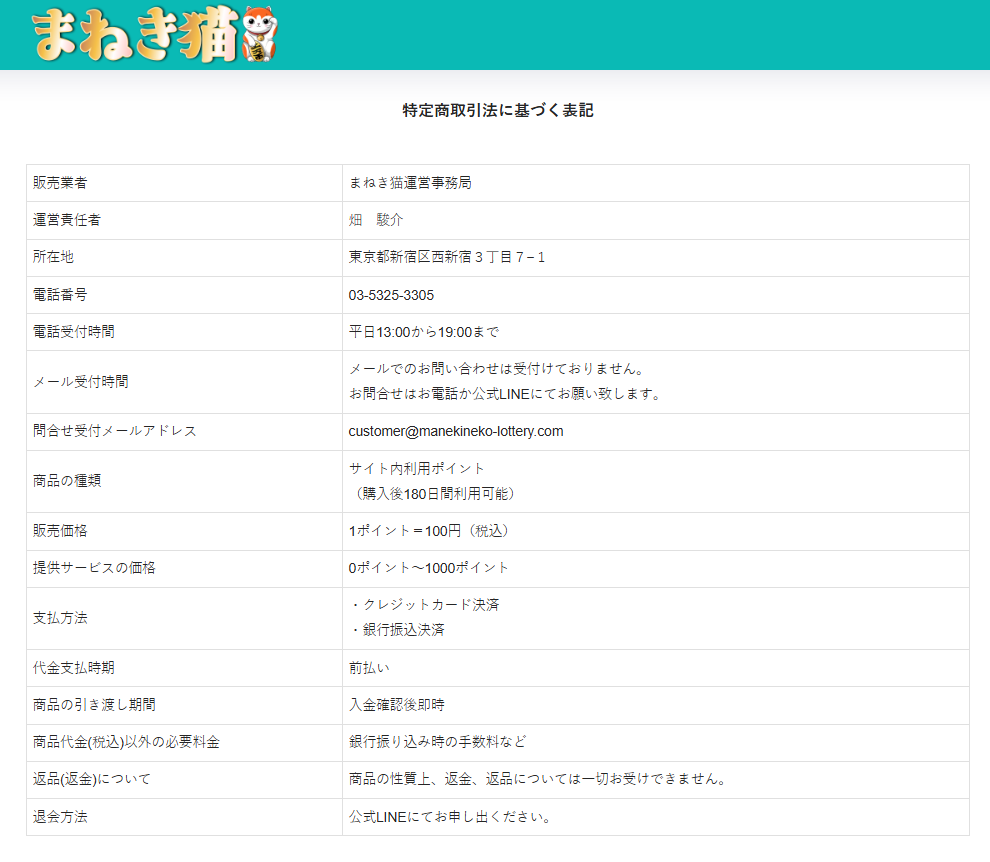The width and height of the screenshot is (990, 862).
Task: Click the 販売業者 row label
Action: pos(60,183)
